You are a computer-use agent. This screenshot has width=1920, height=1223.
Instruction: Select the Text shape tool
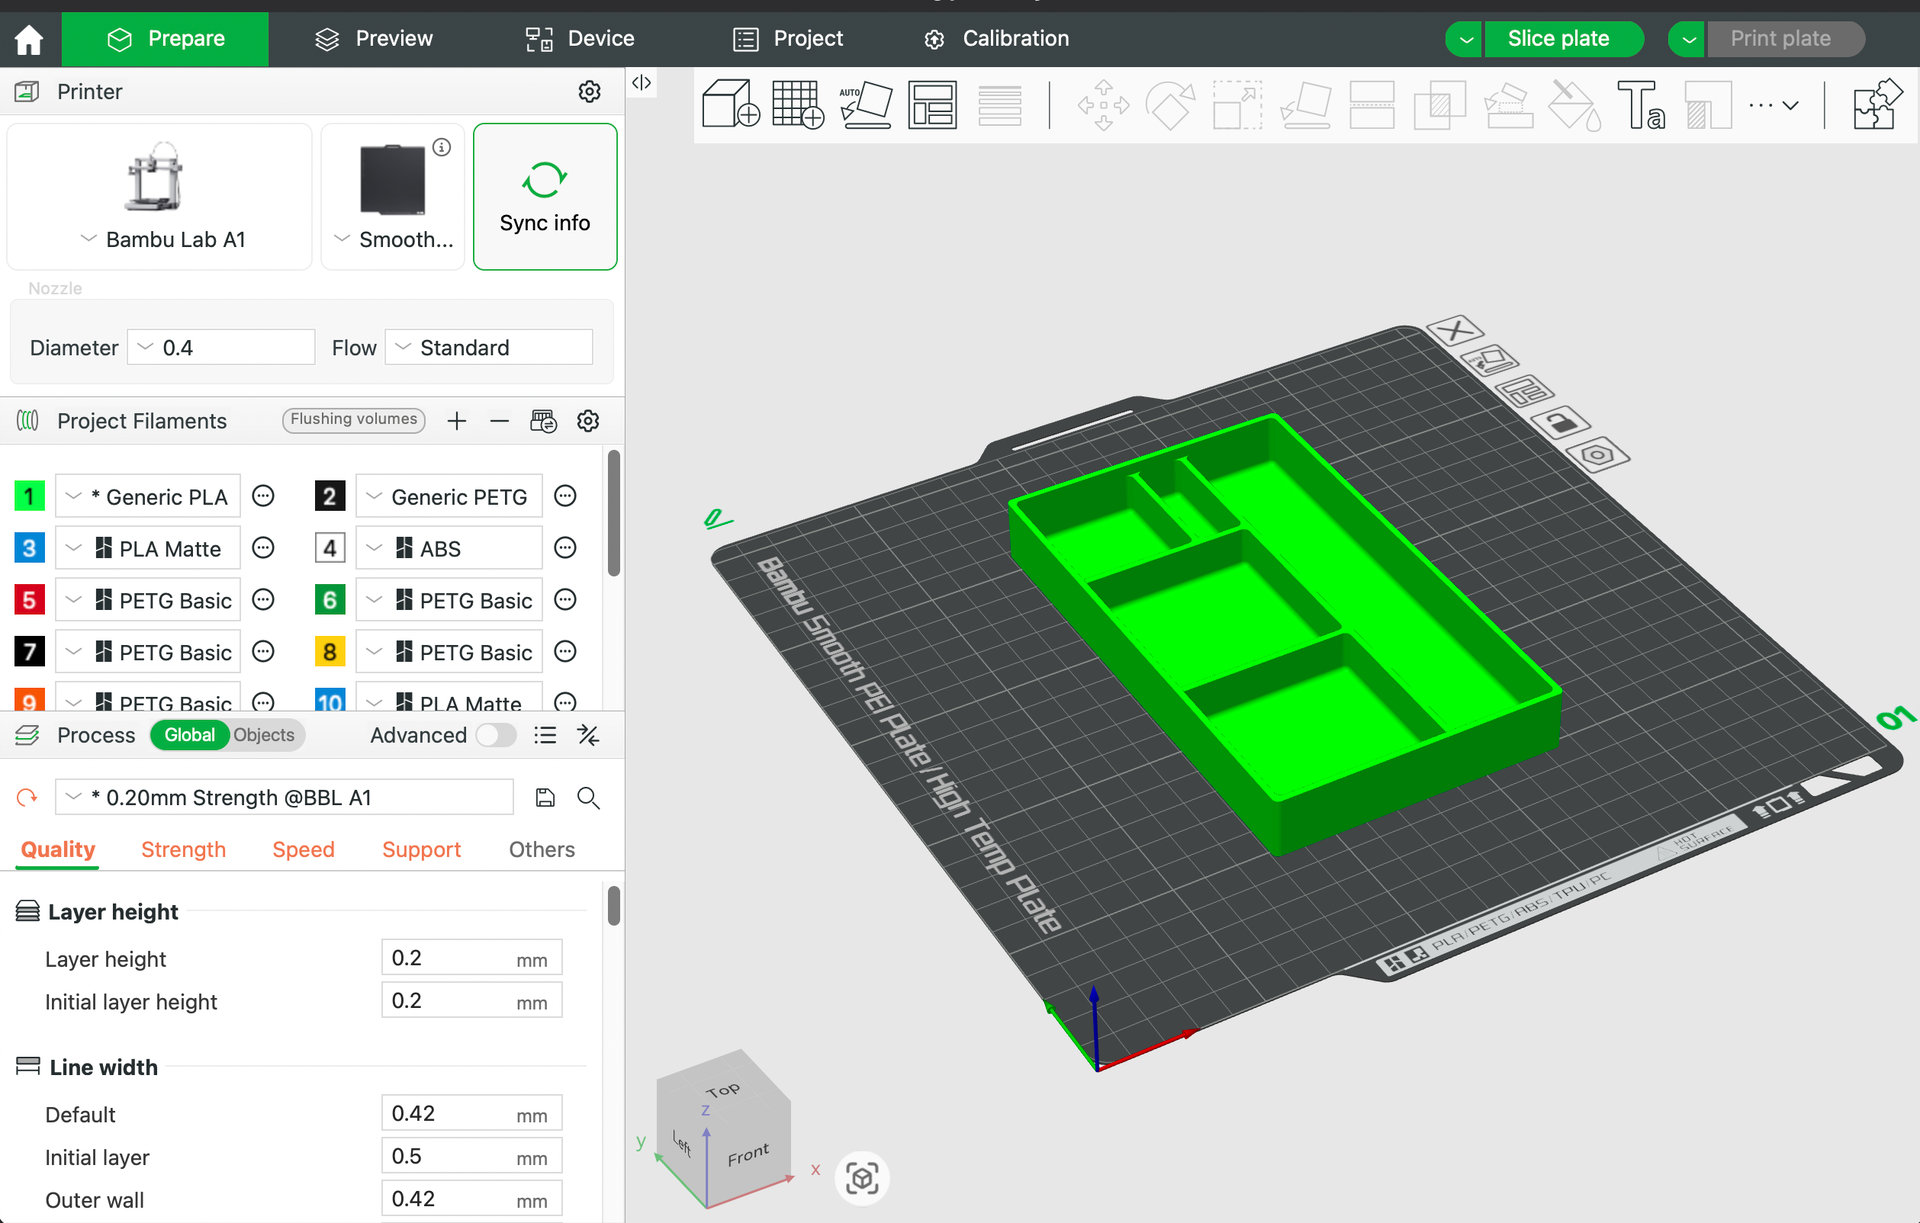(x=1640, y=105)
